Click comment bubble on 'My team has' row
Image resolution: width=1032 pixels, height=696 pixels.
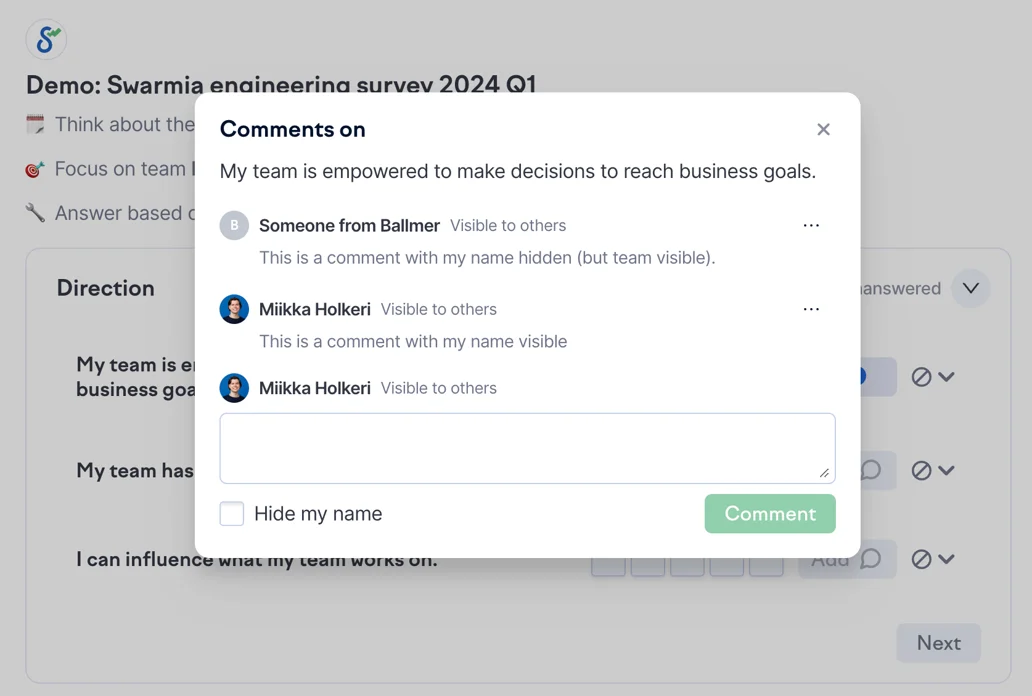[872, 470]
